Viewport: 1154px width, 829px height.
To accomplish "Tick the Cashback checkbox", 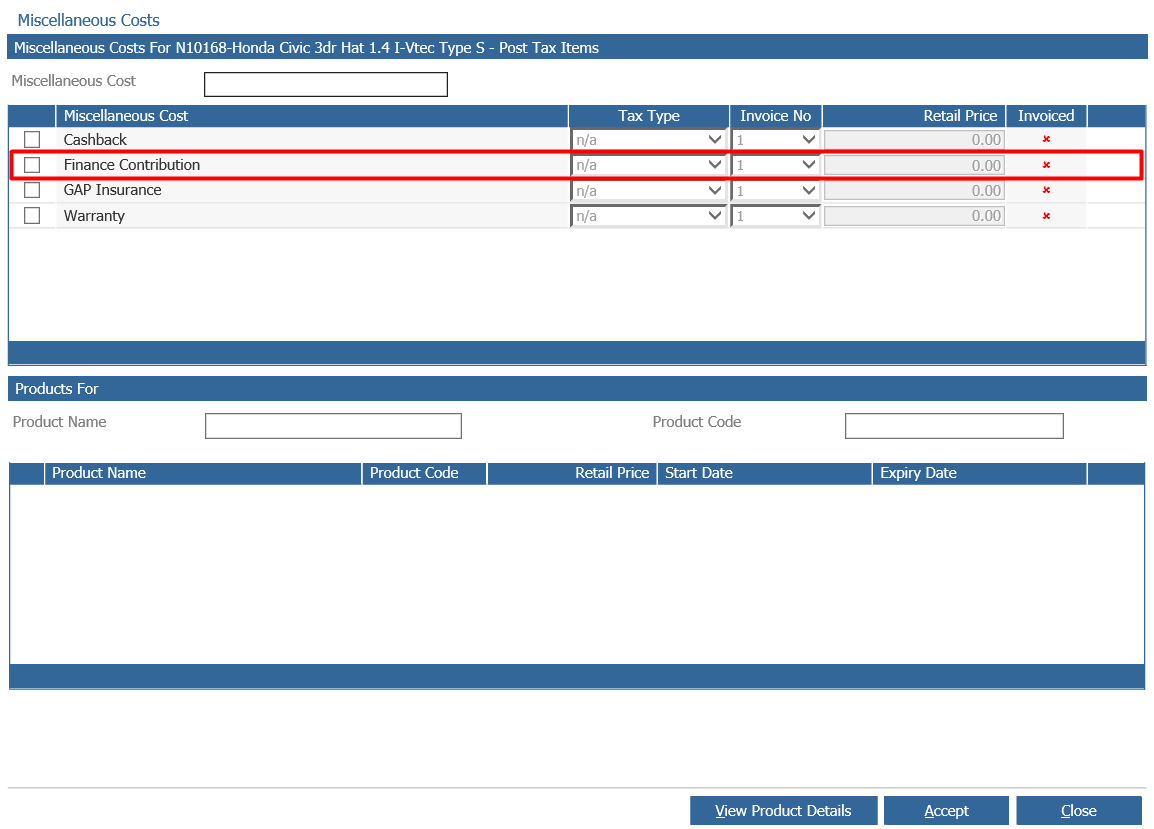I will click(x=32, y=139).
